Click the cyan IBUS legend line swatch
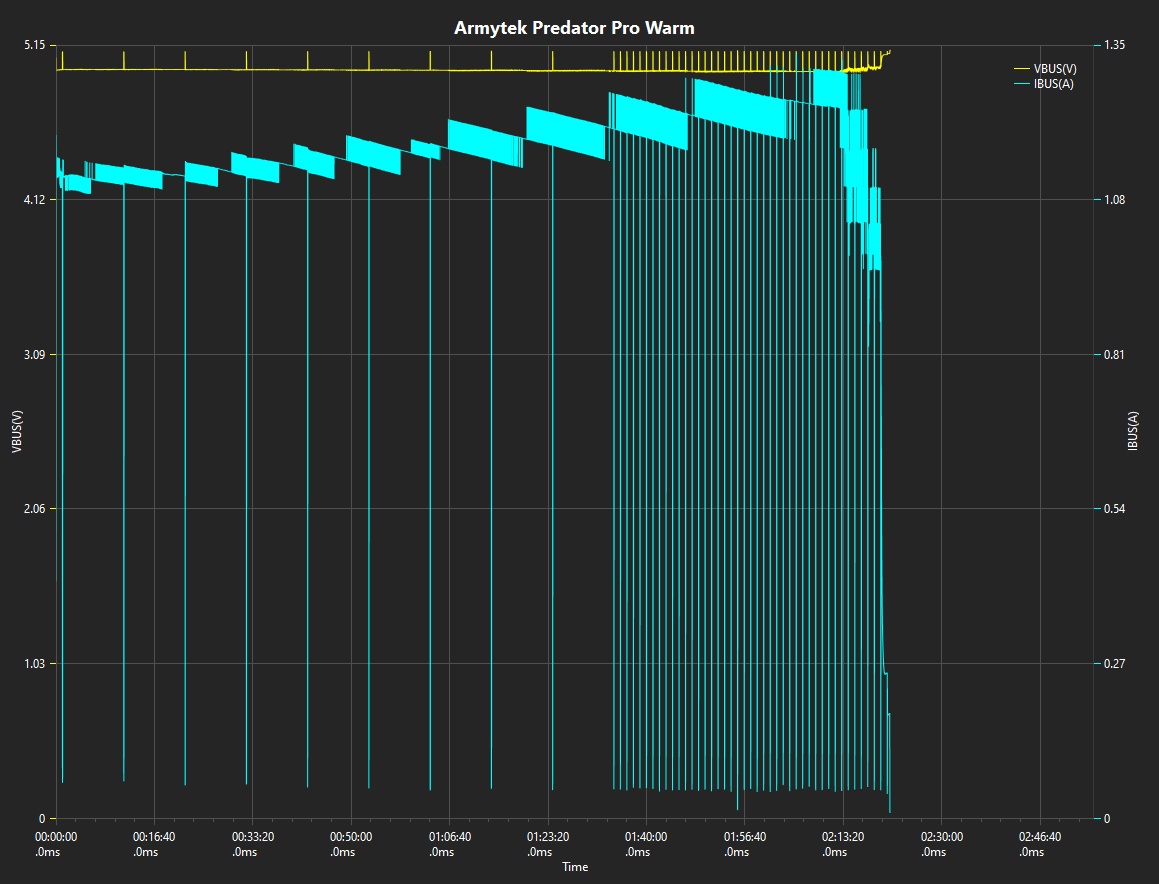This screenshot has height=884, width=1159. tap(1022, 84)
